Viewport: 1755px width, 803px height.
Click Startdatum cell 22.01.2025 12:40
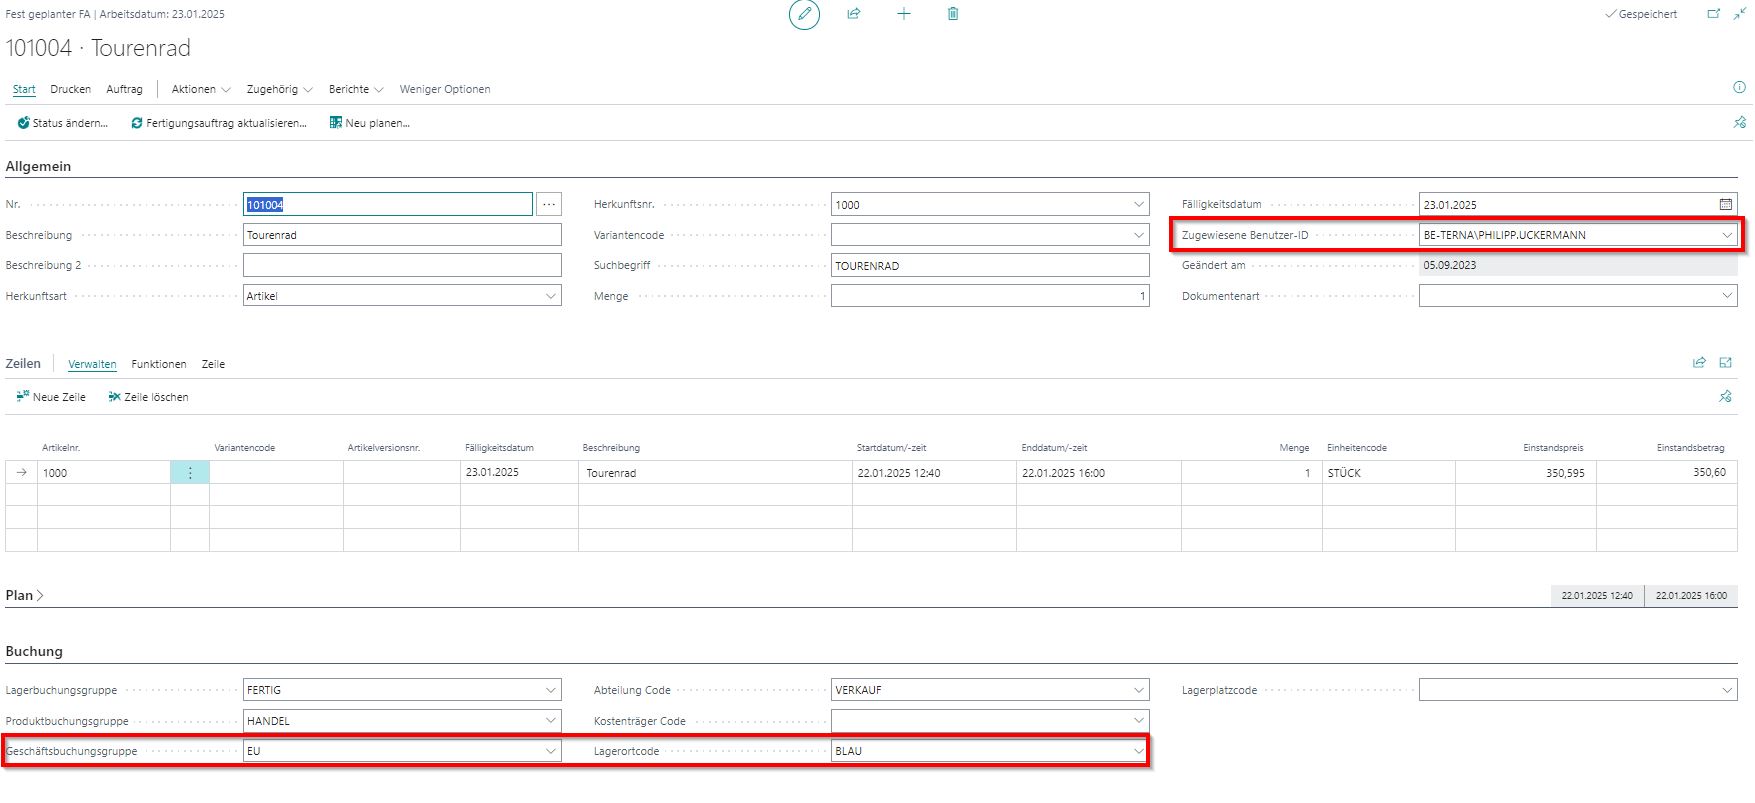pos(934,473)
